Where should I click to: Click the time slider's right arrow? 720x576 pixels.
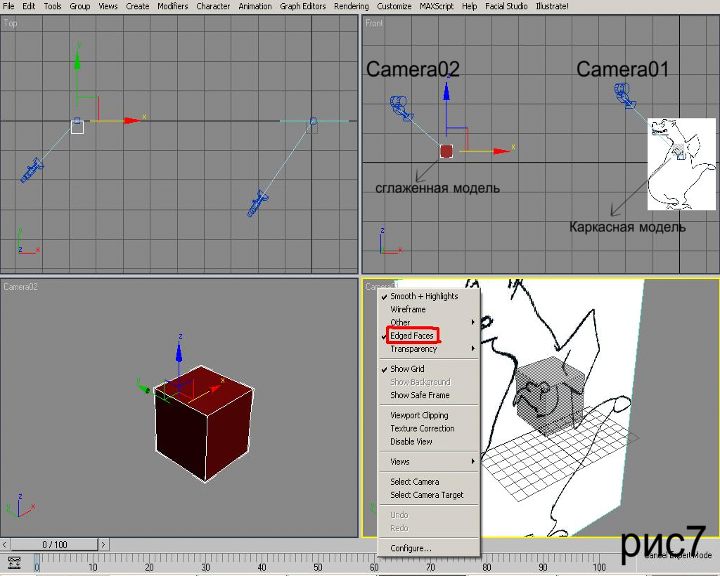coord(104,544)
